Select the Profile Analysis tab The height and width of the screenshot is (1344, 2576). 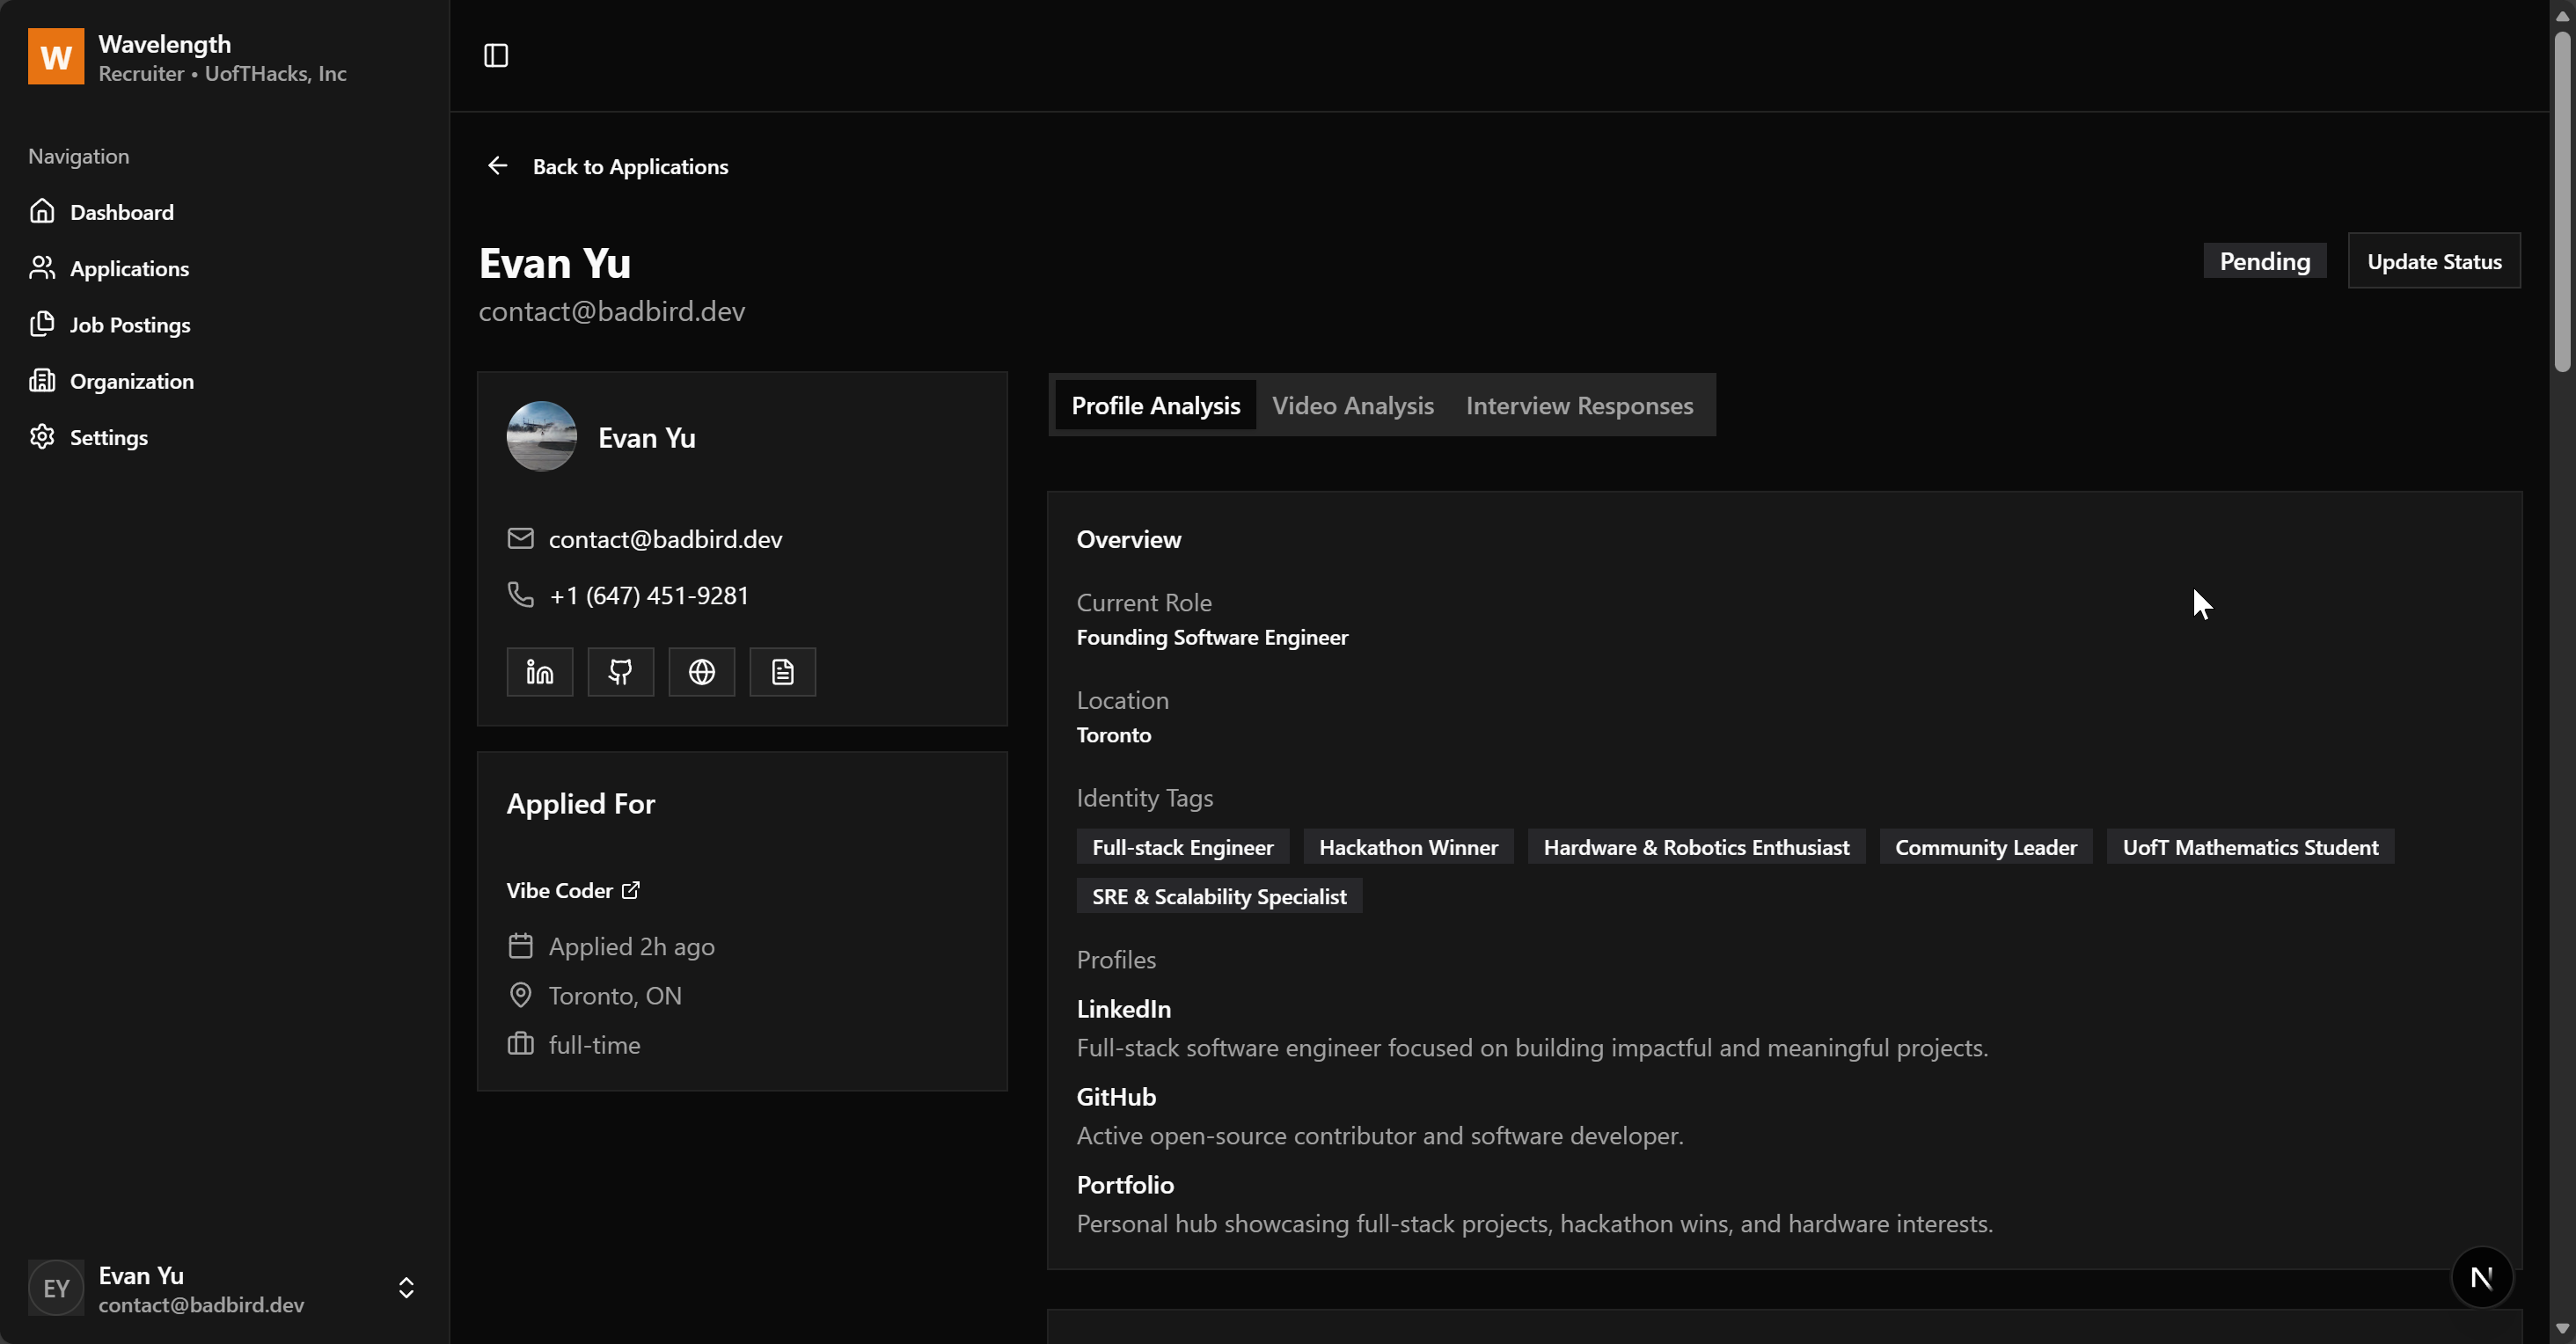point(1155,405)
